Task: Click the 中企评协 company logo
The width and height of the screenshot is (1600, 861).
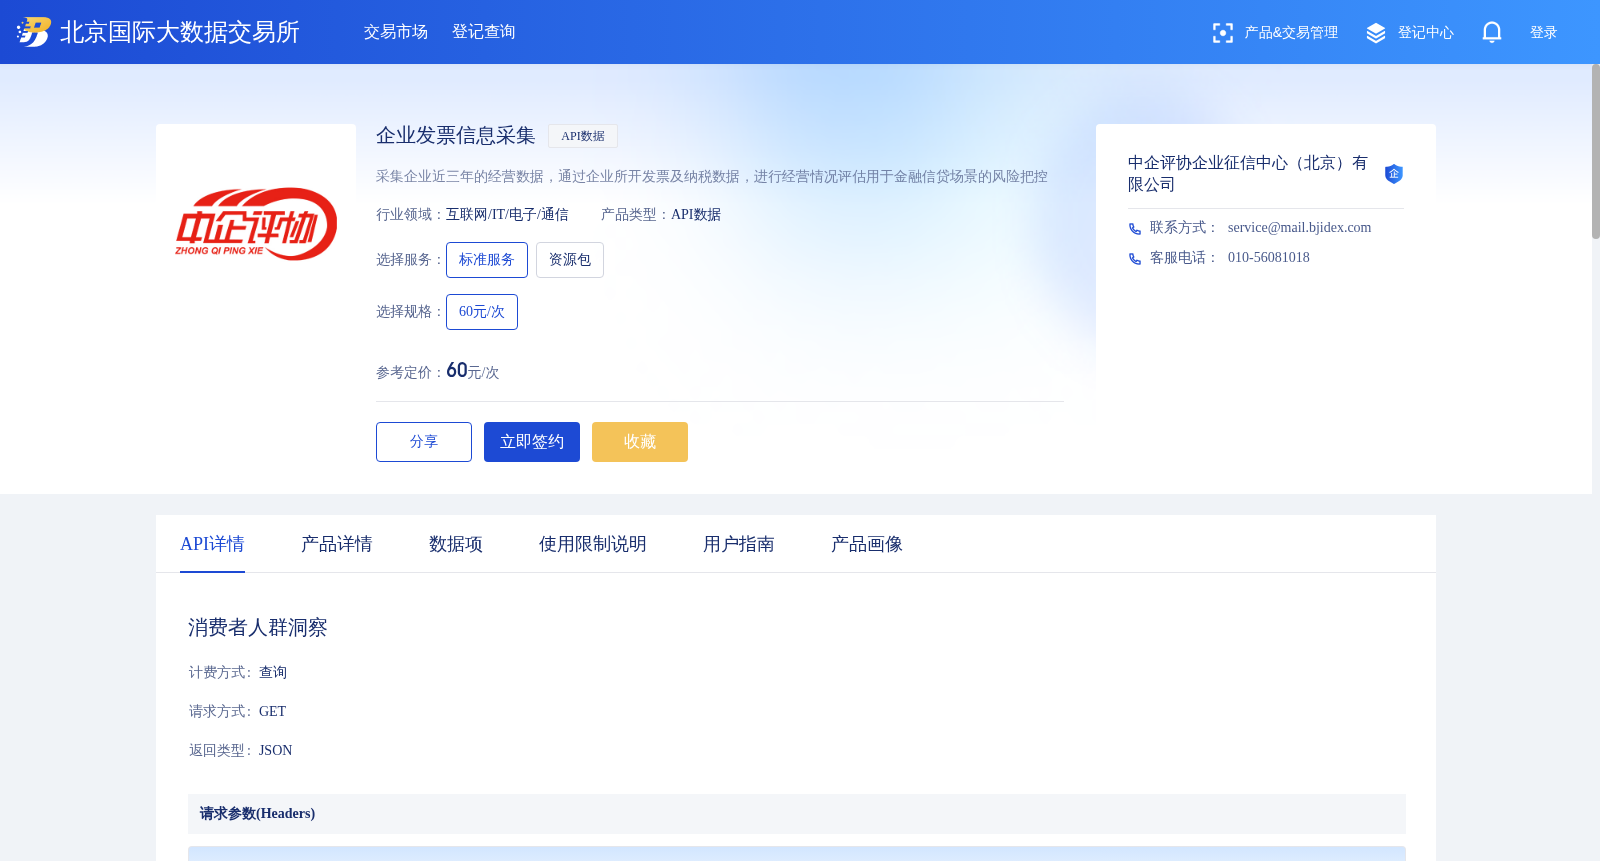Action: coord(256,224)
